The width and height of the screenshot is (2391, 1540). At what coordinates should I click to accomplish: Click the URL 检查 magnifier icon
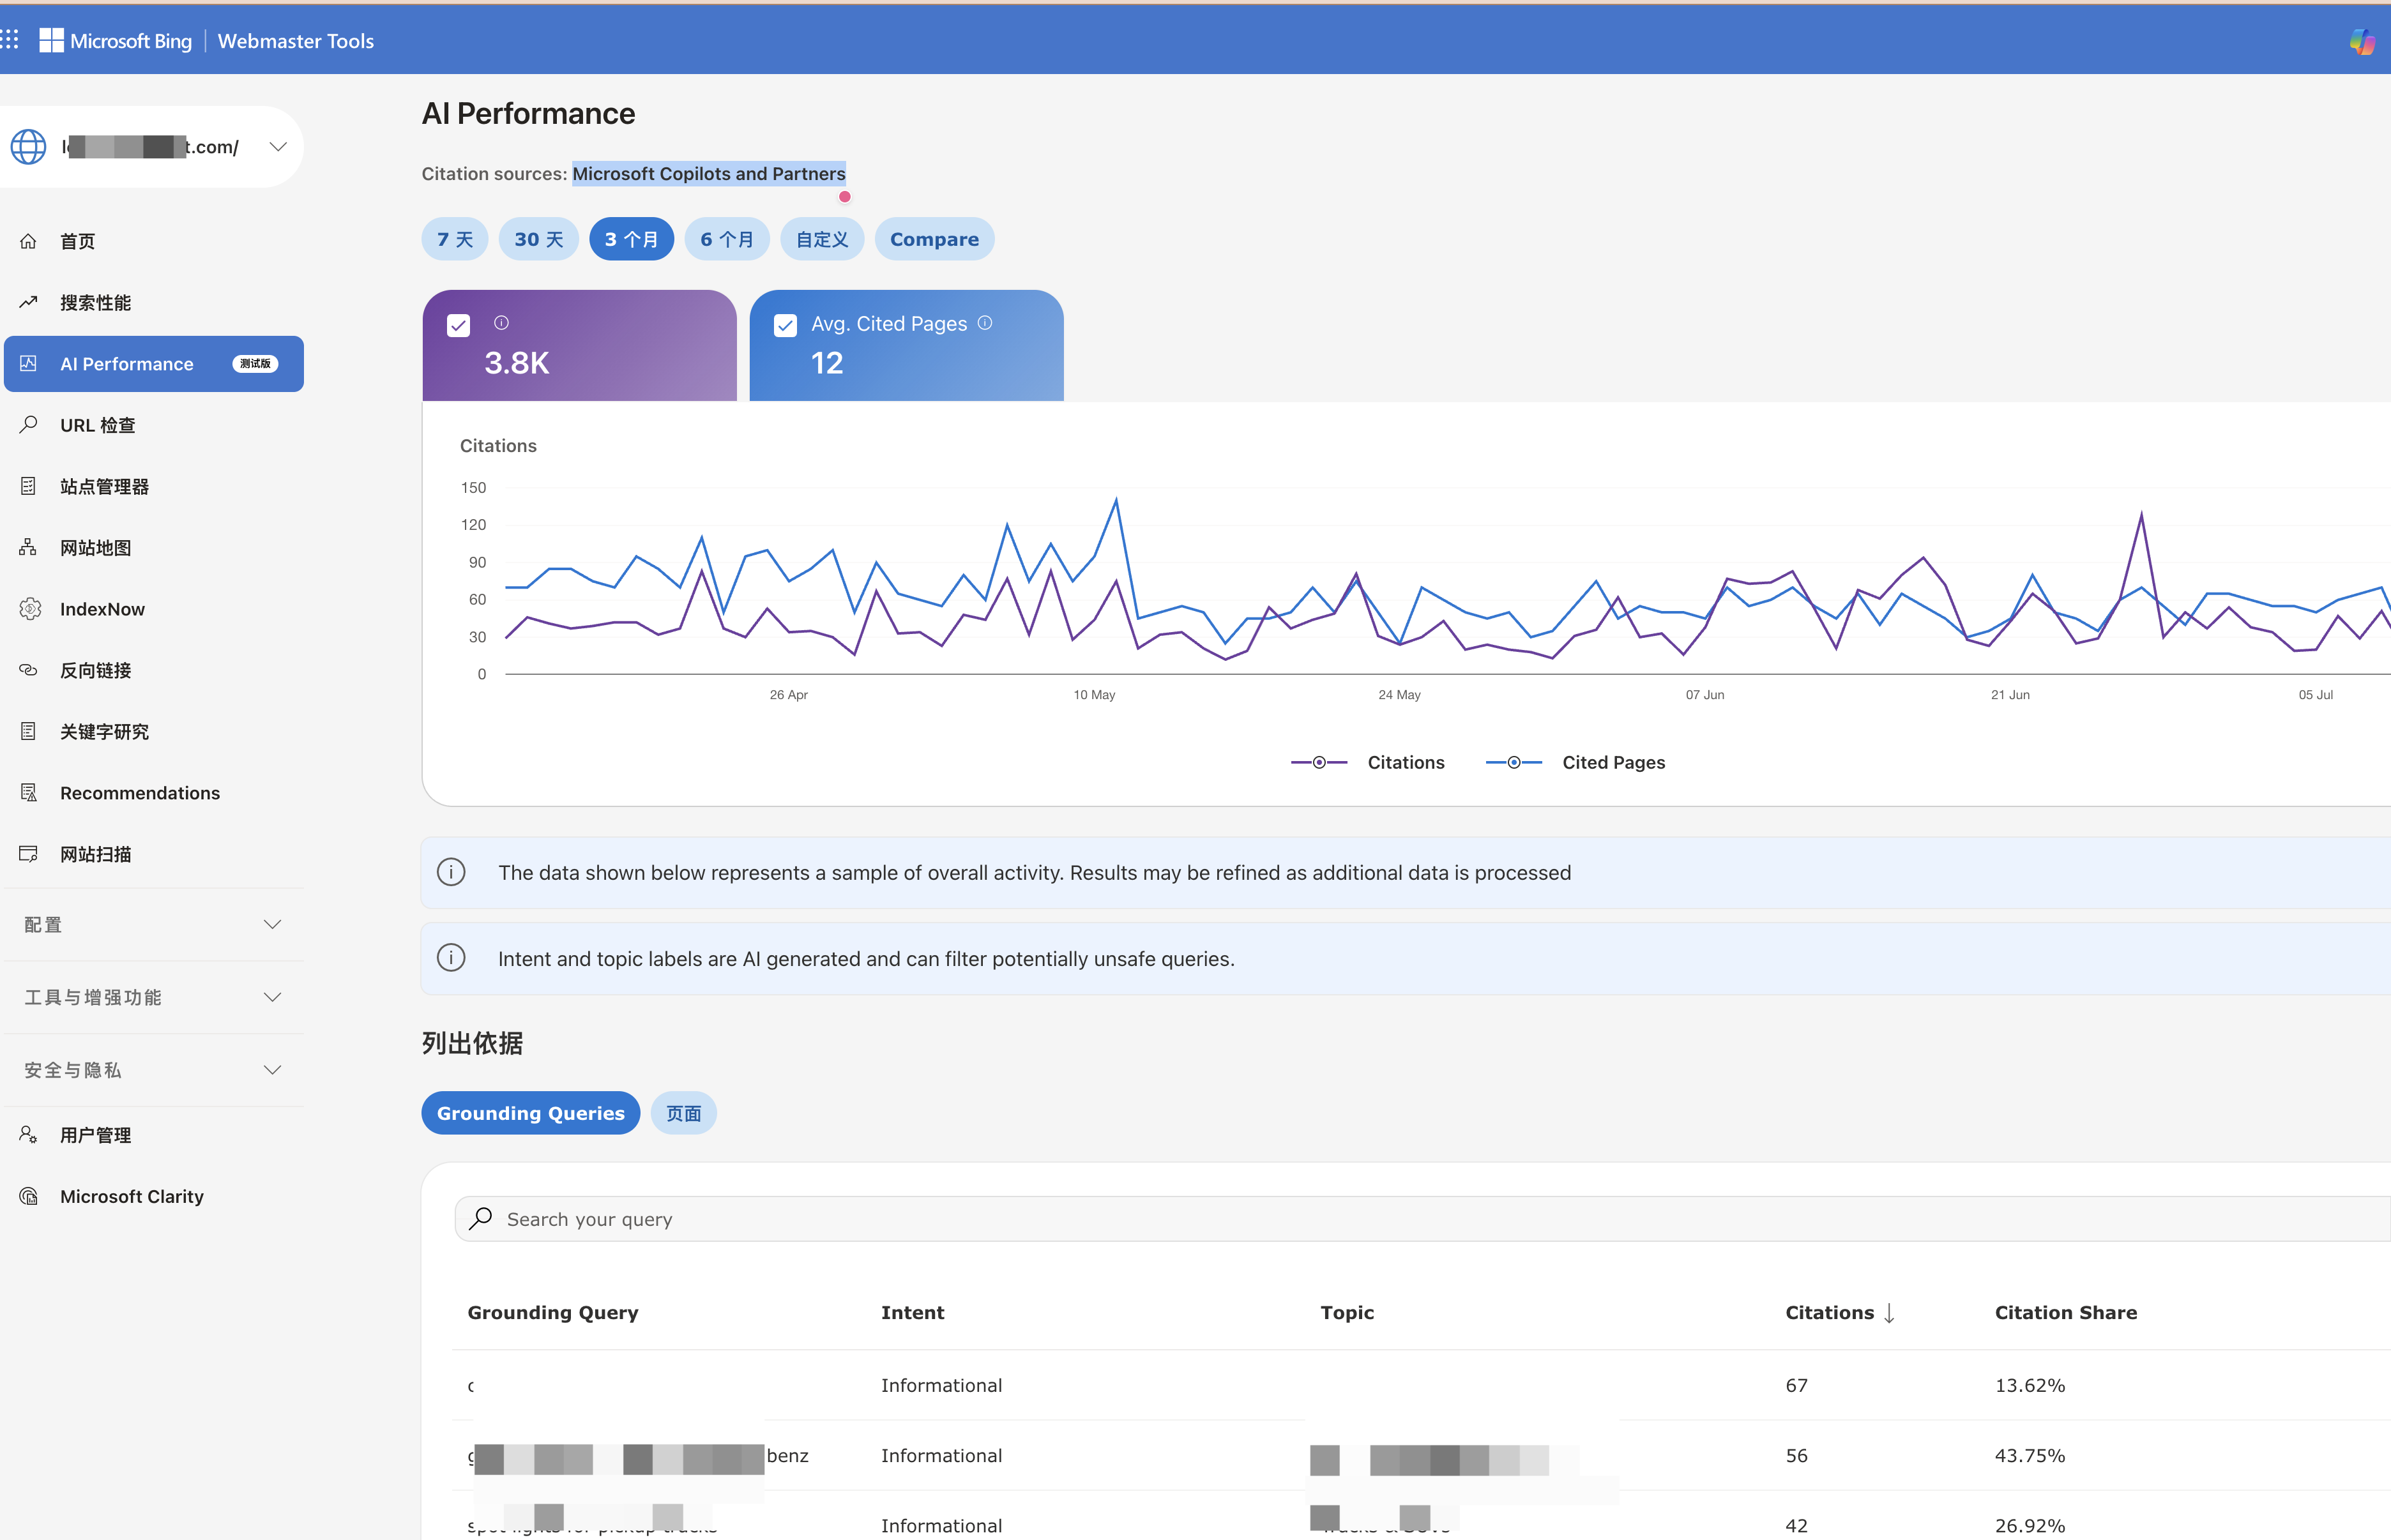28,425
